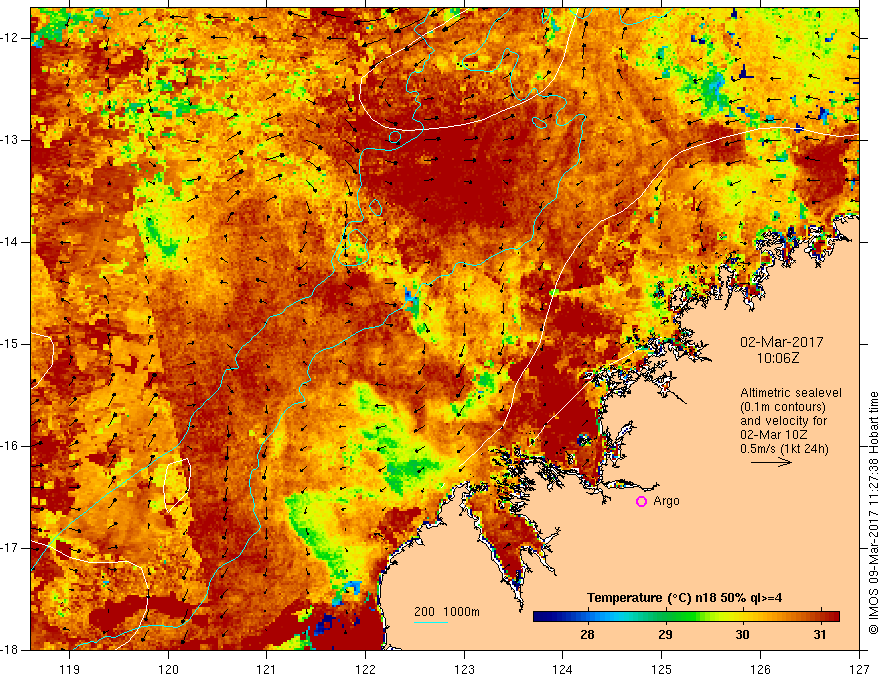
Task: Click the 29 label under color bar
Action: 665,635
